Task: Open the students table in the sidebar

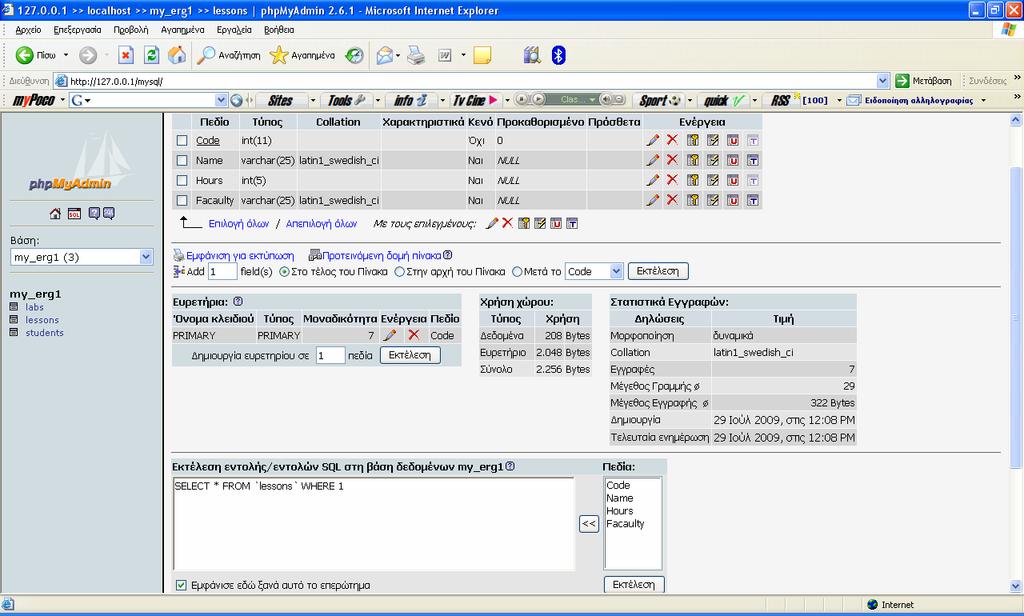Action: [44, 332]
